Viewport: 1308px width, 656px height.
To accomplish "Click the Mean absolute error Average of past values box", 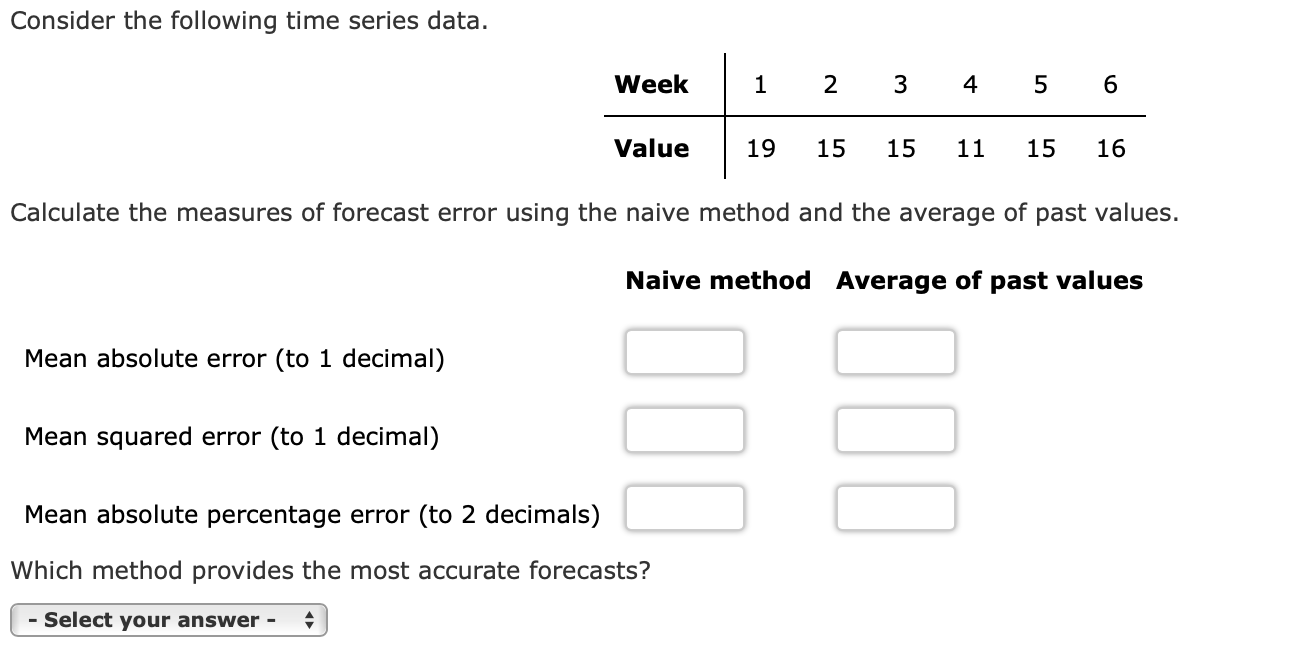I will (x=895, y=351).
